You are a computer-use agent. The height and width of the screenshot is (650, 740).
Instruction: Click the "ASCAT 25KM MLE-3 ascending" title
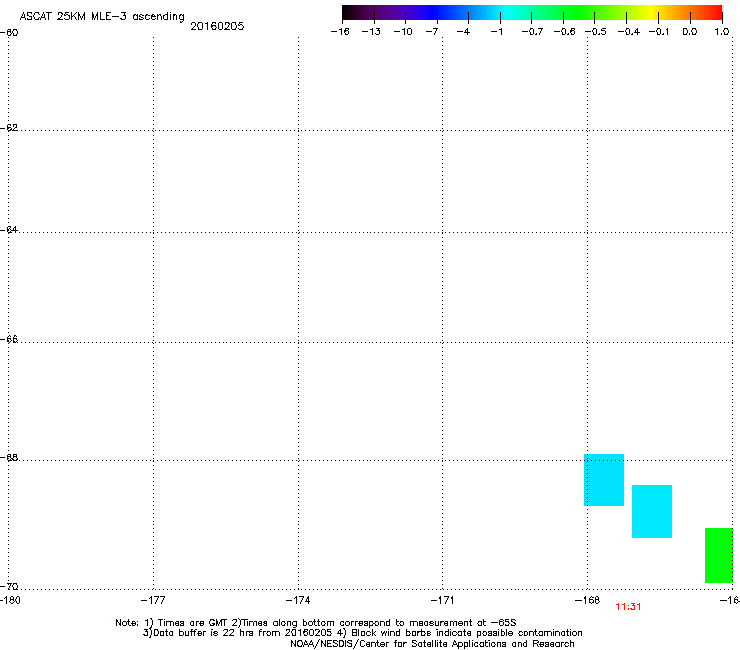coord(102,17)
